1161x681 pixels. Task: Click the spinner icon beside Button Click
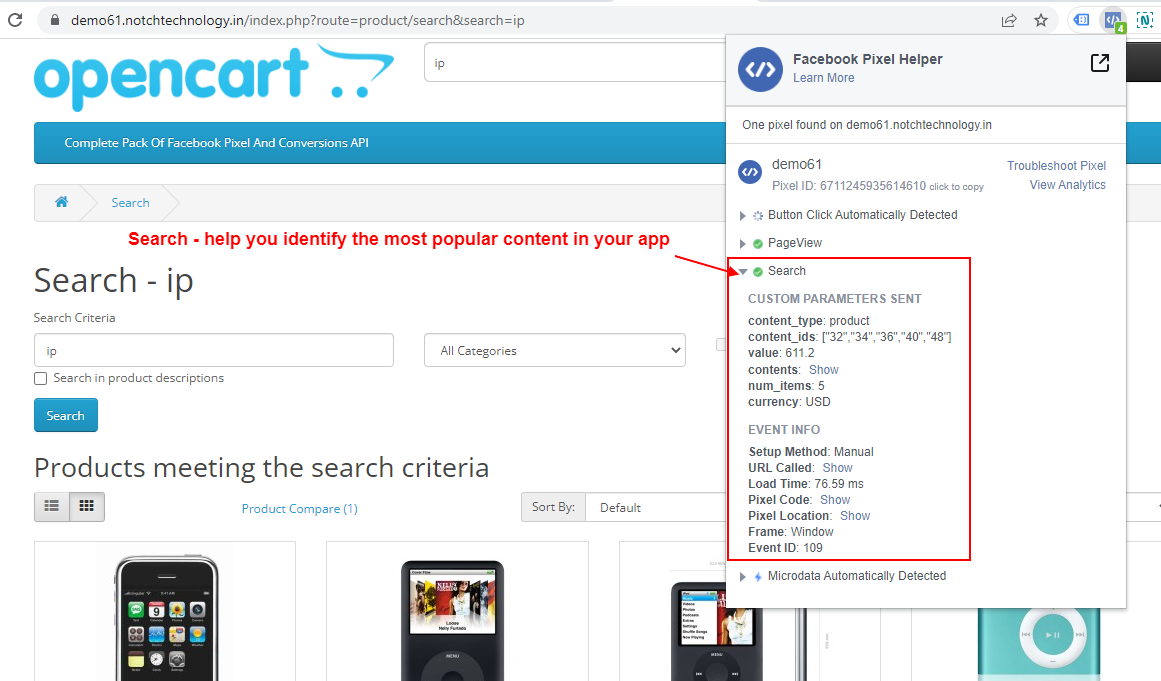[x=757, y=215]
